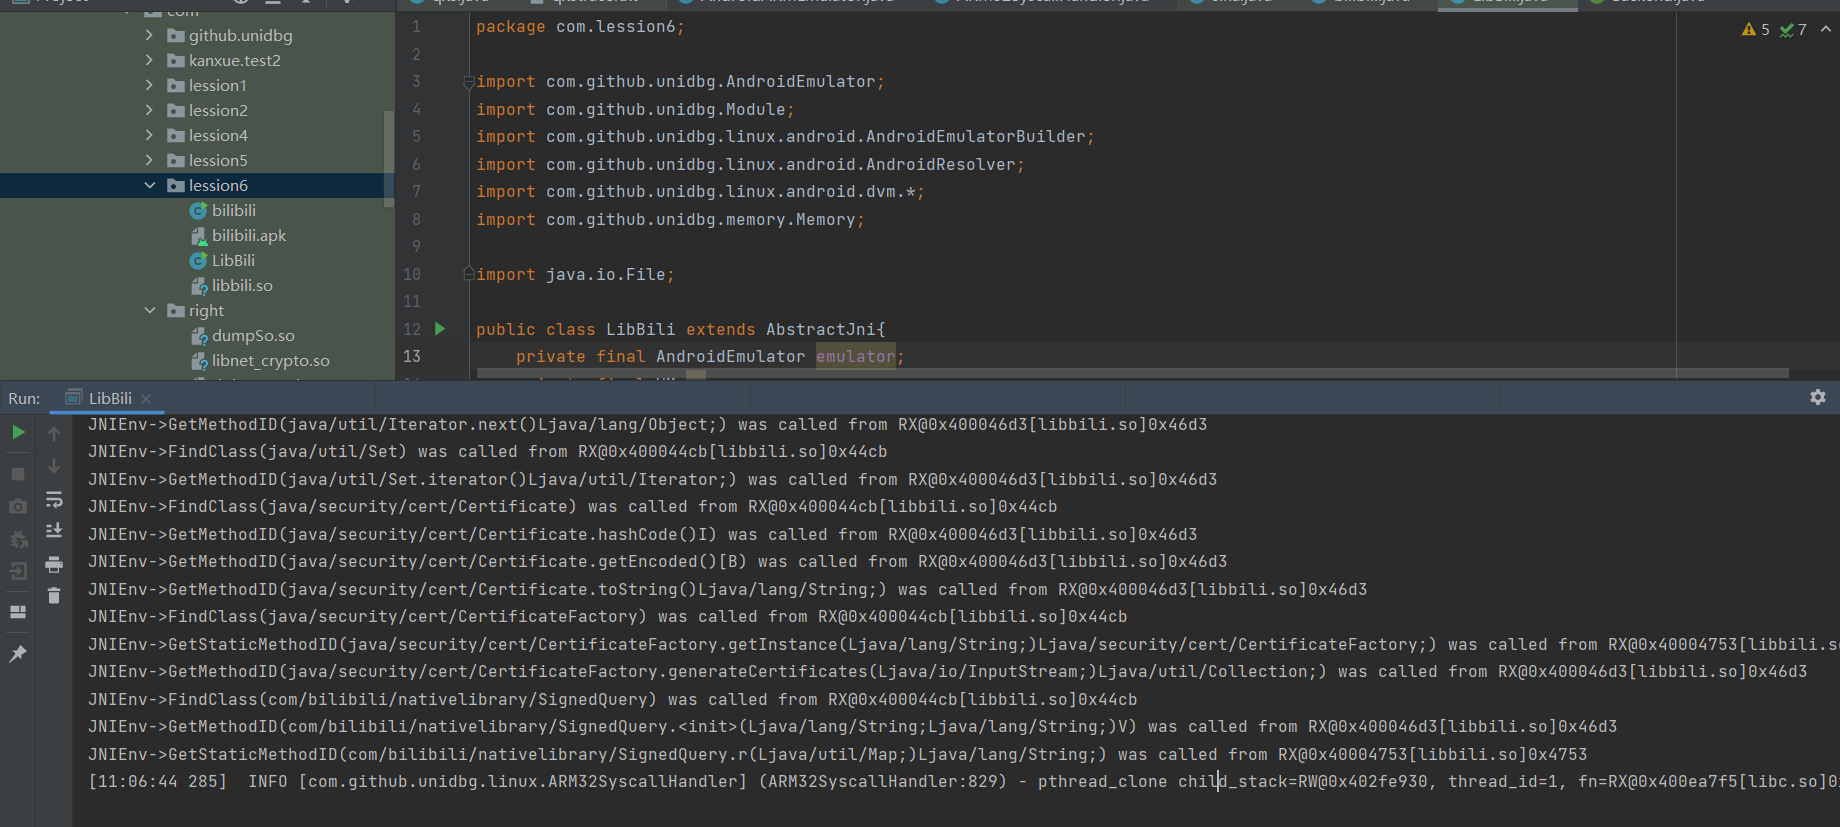1840x827 pixels.
Task: Expand the lession4 package
Action: click(149, 135)
